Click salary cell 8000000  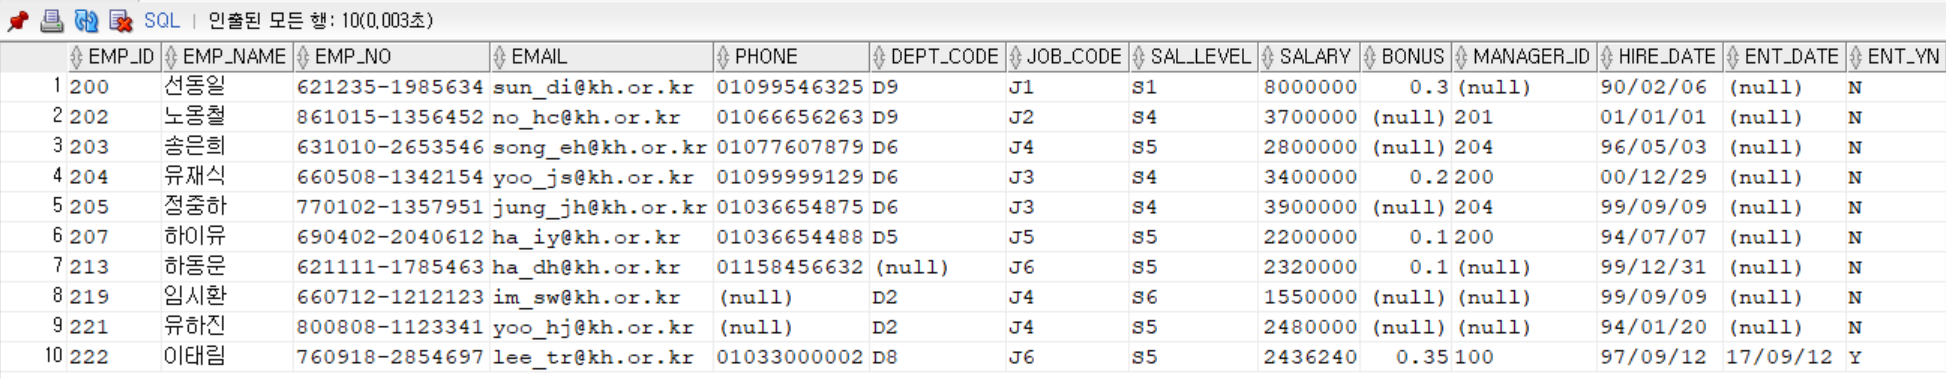pos(1310,87)
